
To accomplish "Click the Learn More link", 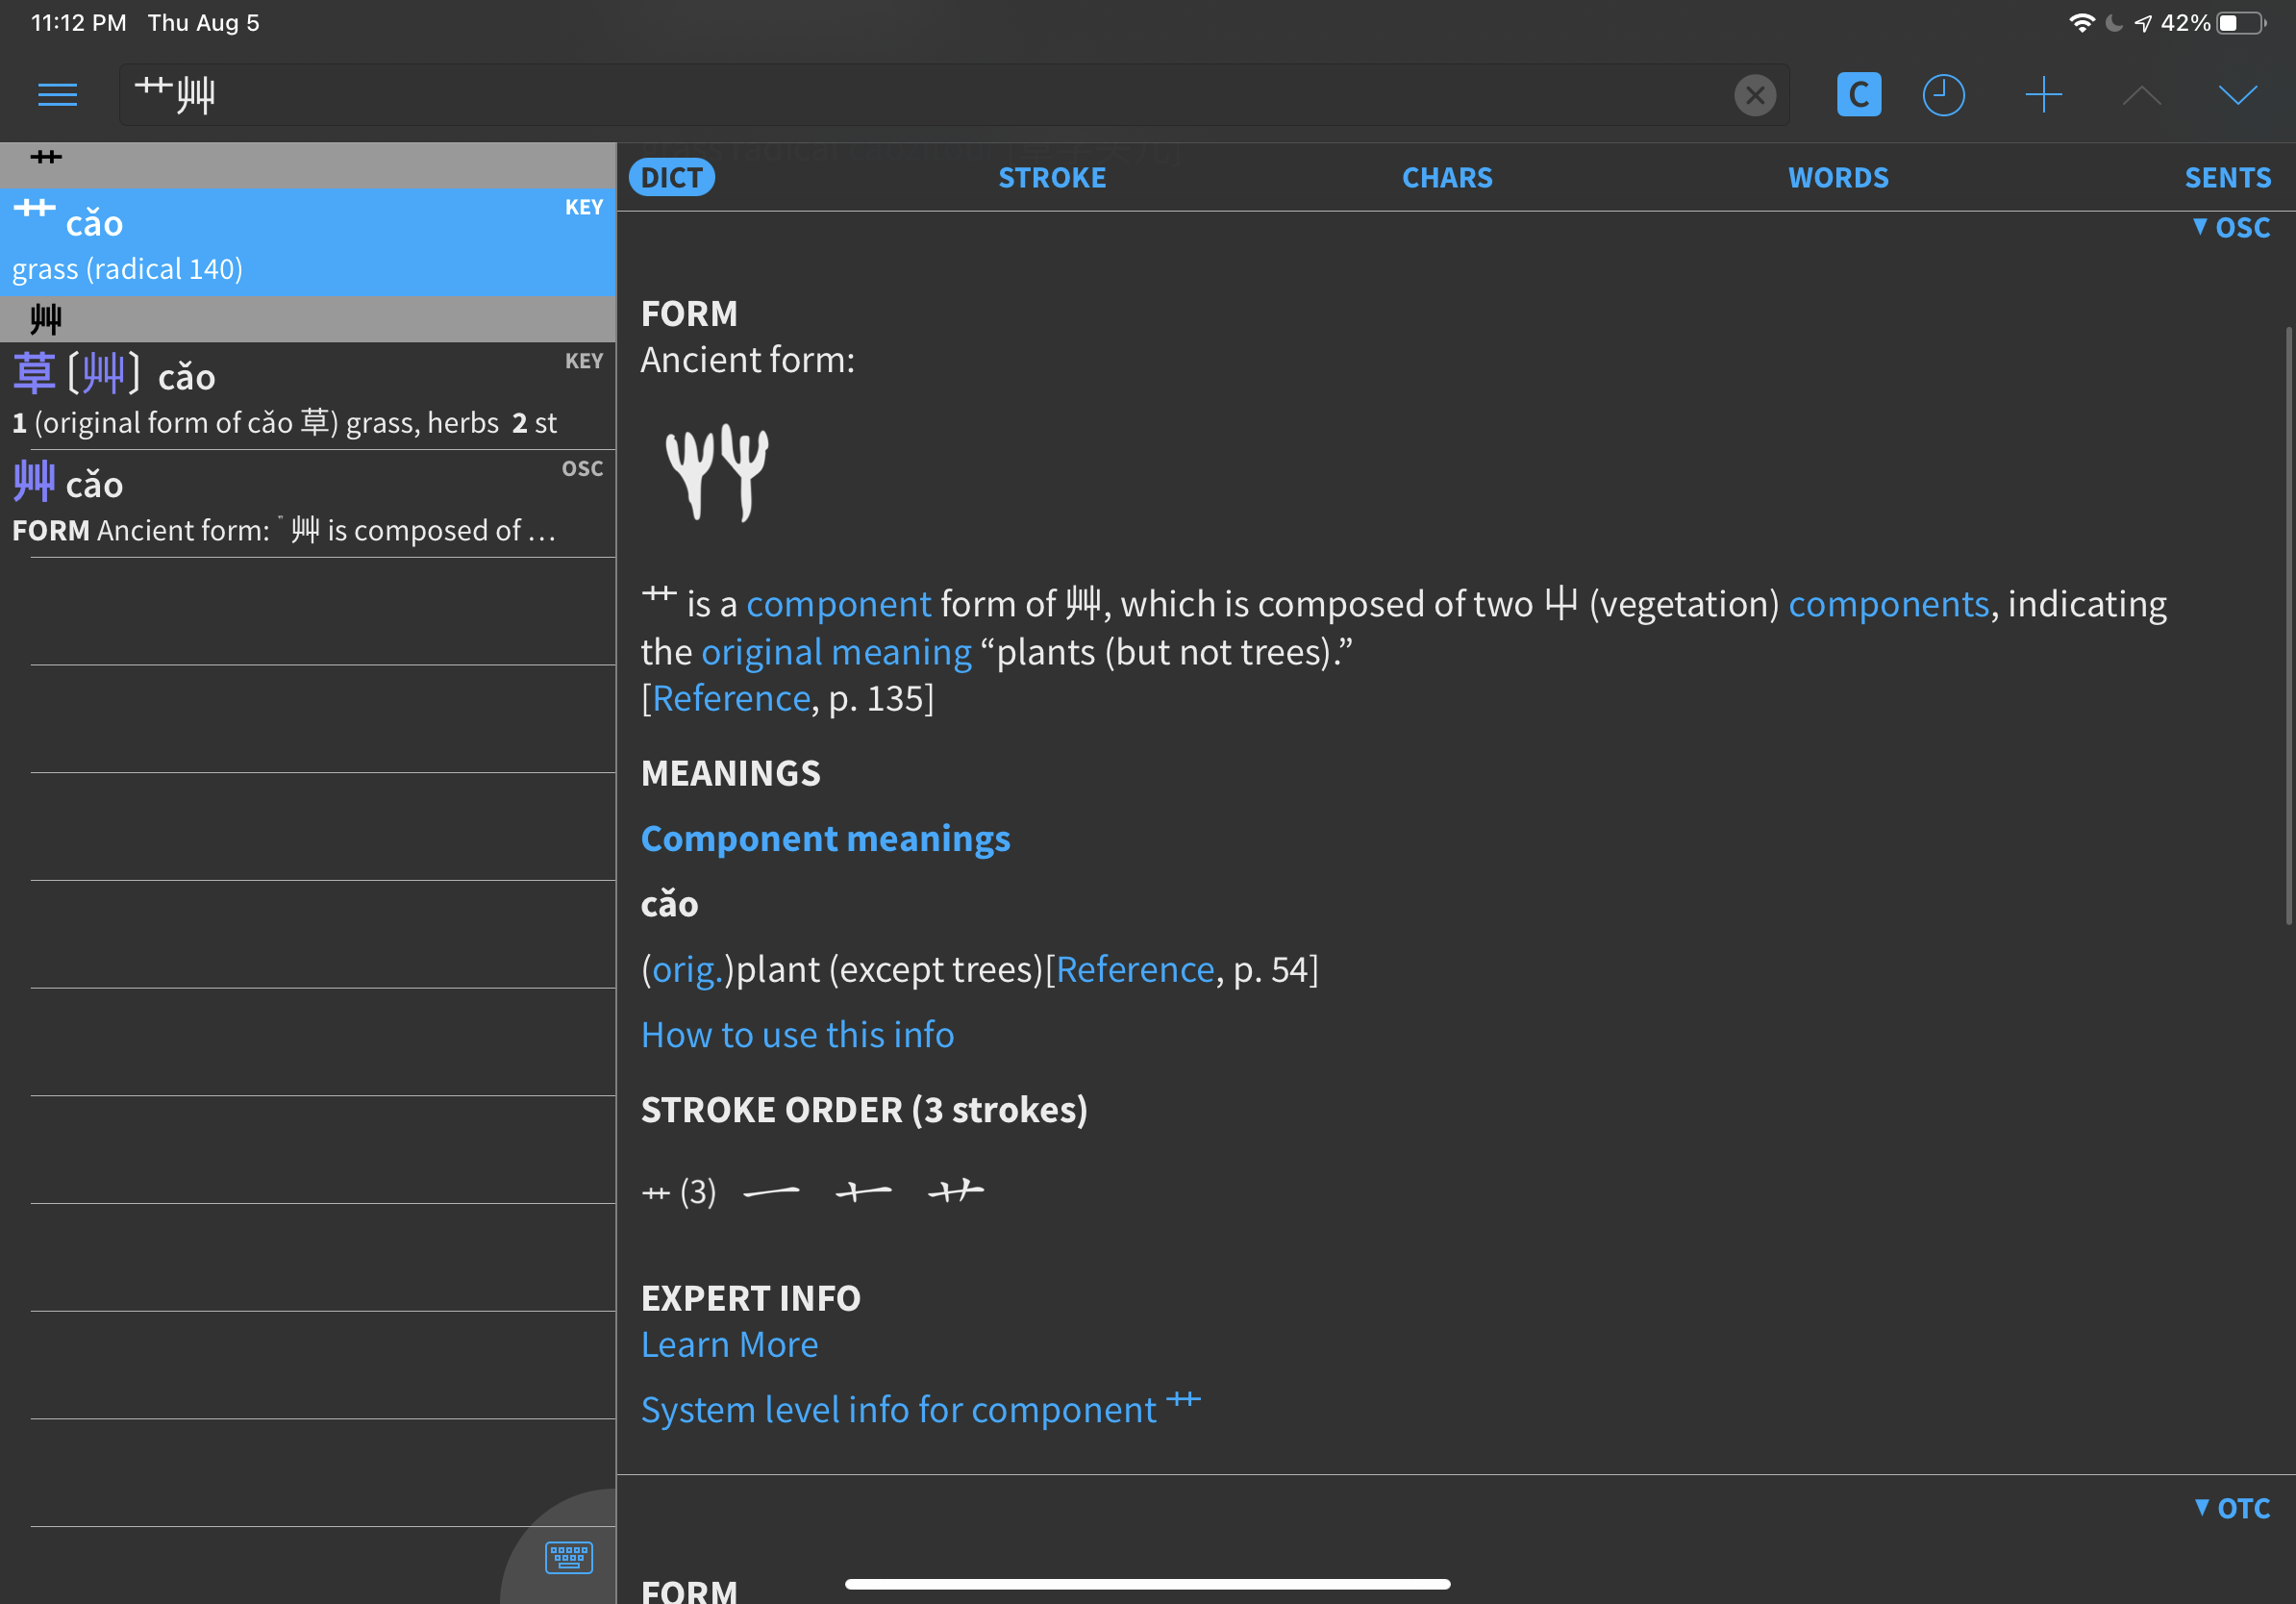I will (729, 1344).
